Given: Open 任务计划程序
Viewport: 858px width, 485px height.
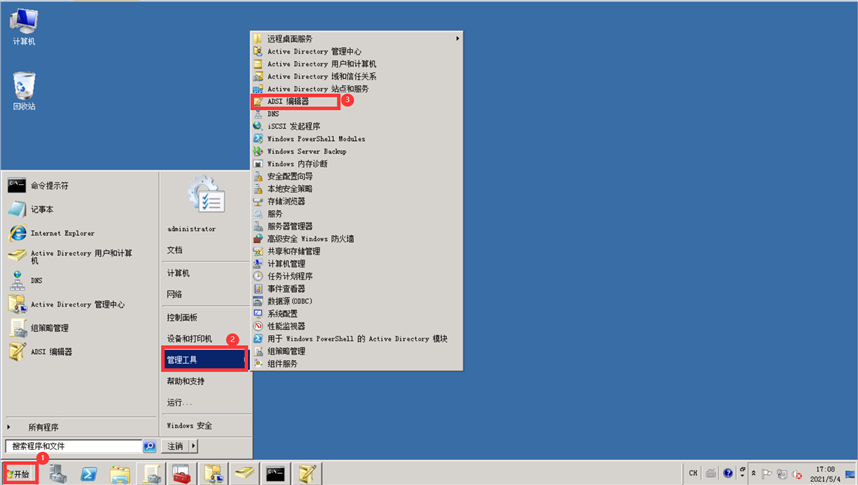Looking at the screenshot, I should click(356, 276).
